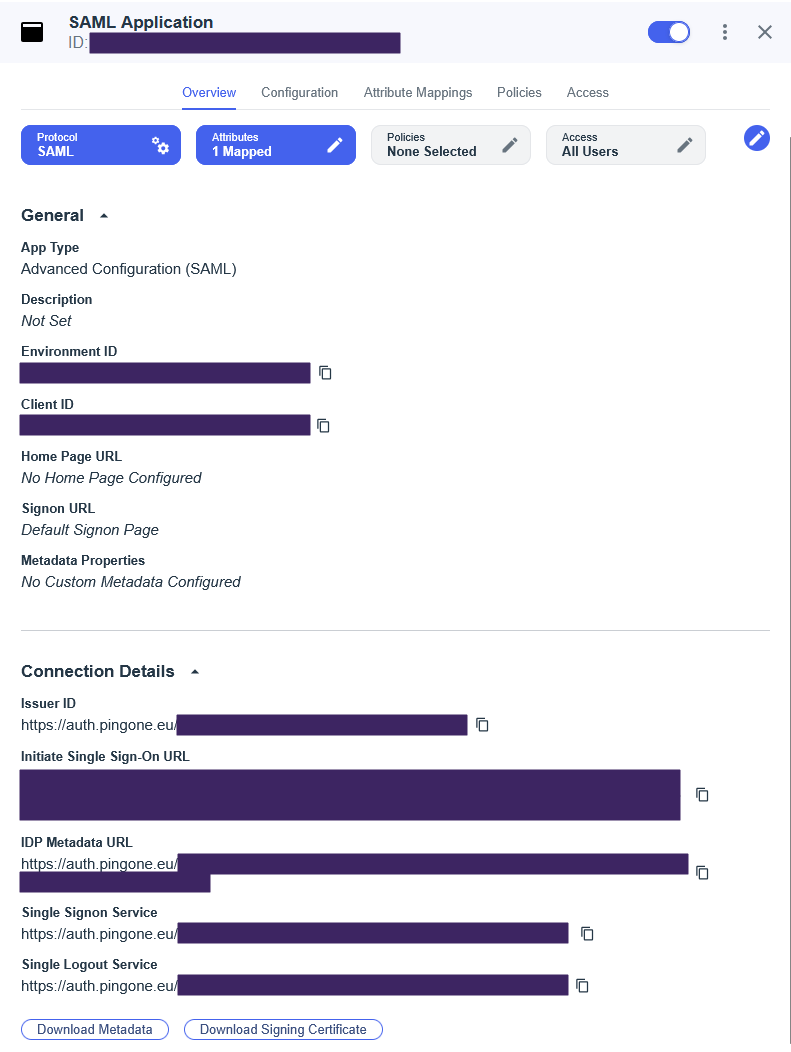Toggle the SAML Application enabled switch

tap(669, 32)
